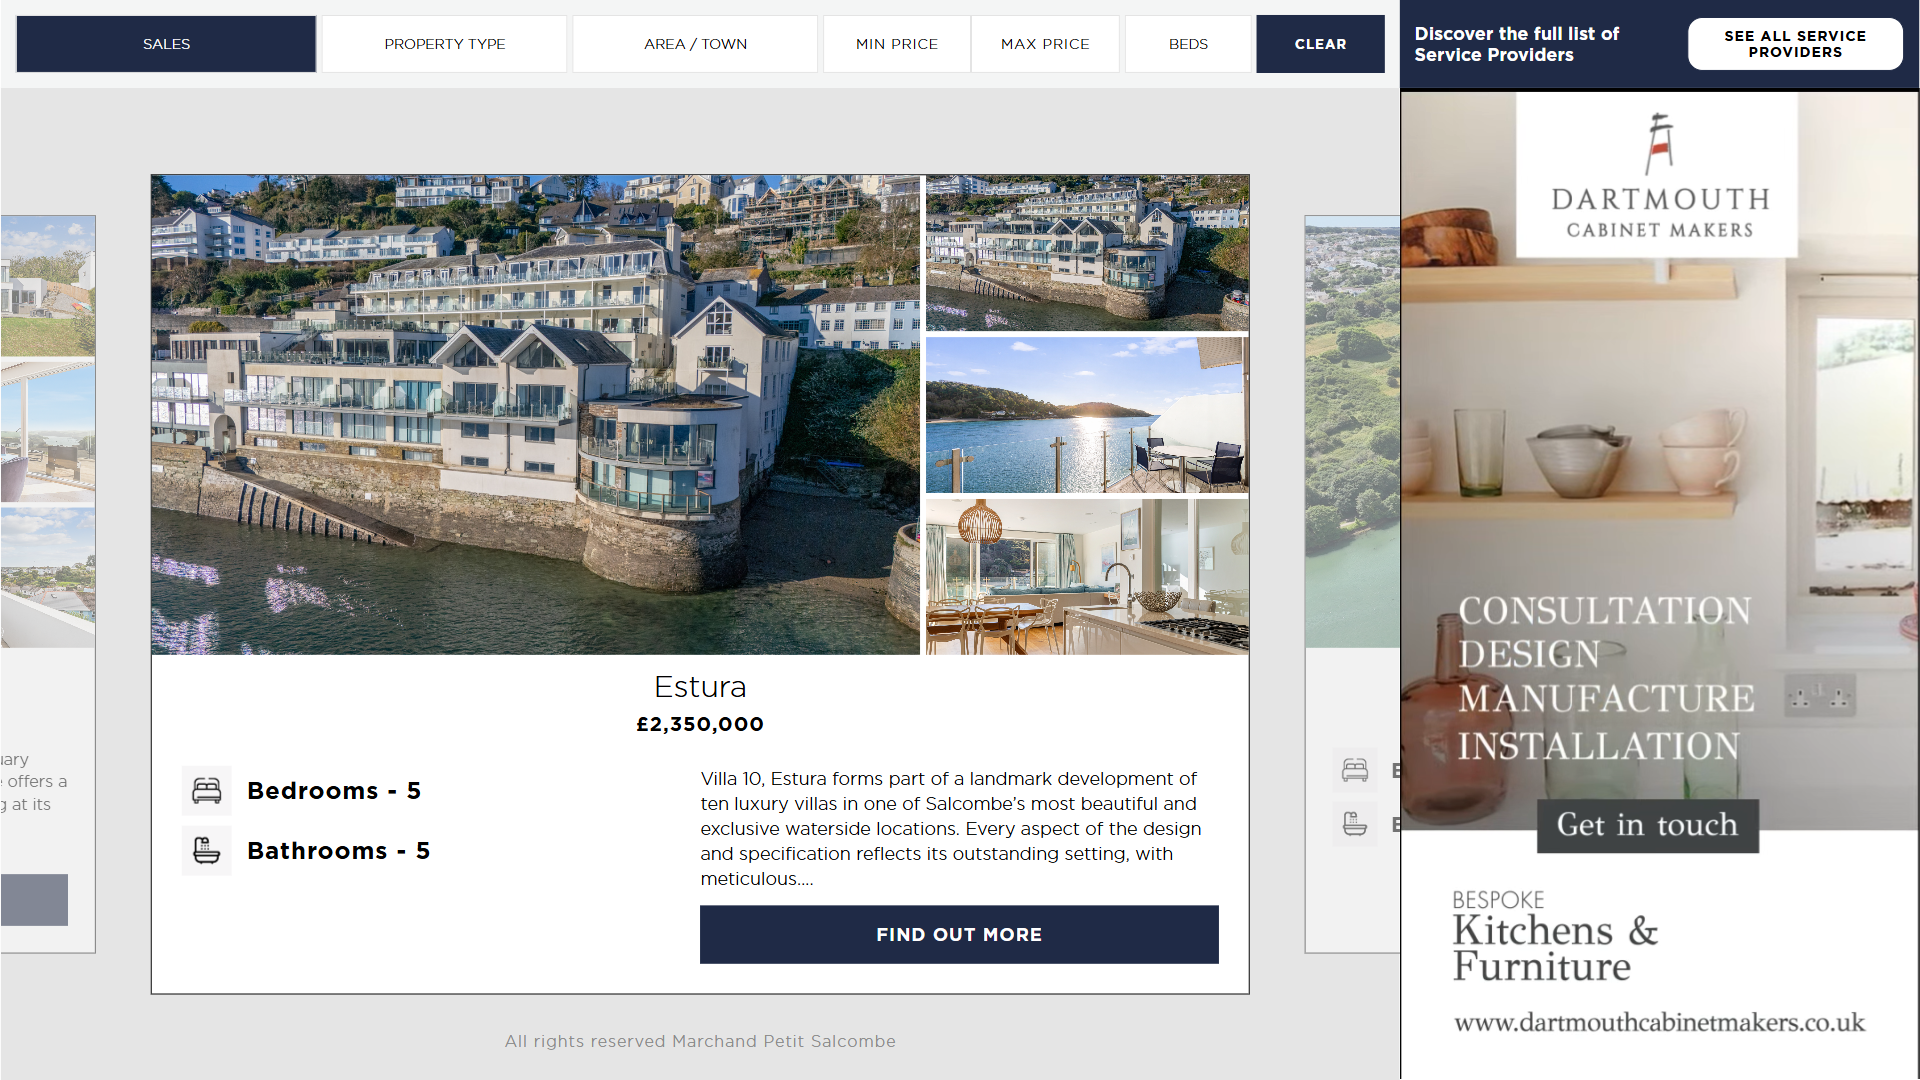Click the bath icon on the next property card

[1355, 824]
